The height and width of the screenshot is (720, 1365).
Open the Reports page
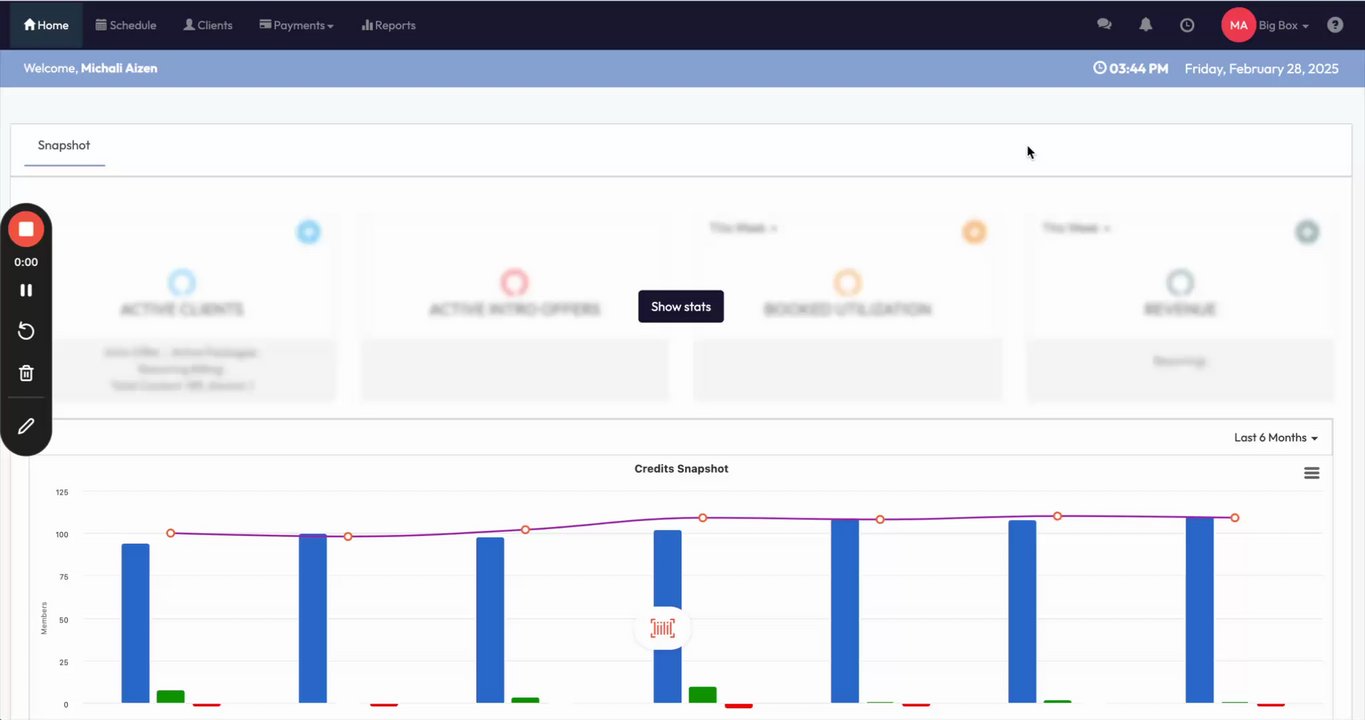[x=388, y=25]
